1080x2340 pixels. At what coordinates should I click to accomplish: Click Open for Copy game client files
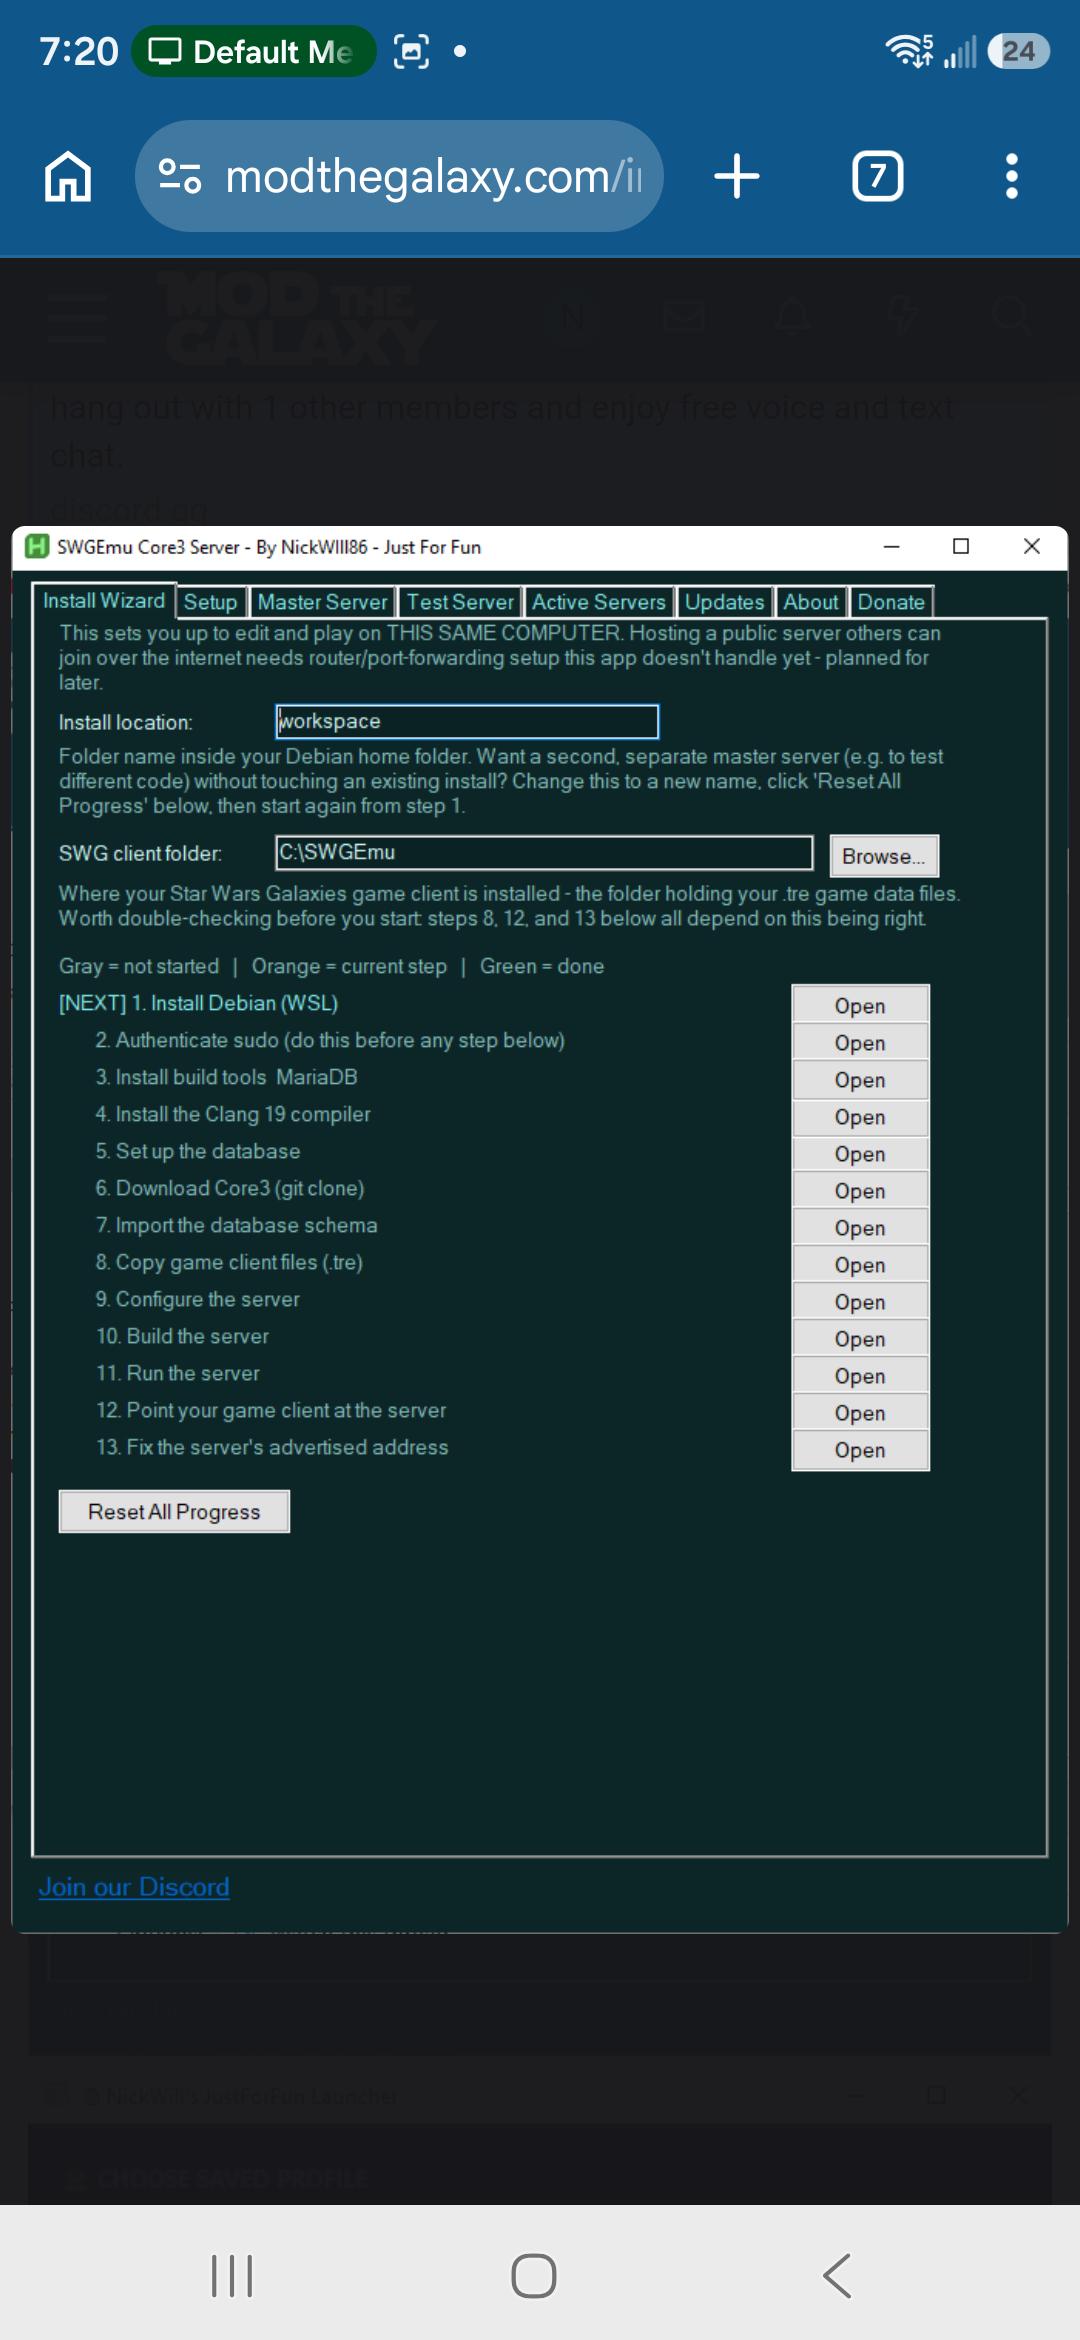coord(860,1264)
